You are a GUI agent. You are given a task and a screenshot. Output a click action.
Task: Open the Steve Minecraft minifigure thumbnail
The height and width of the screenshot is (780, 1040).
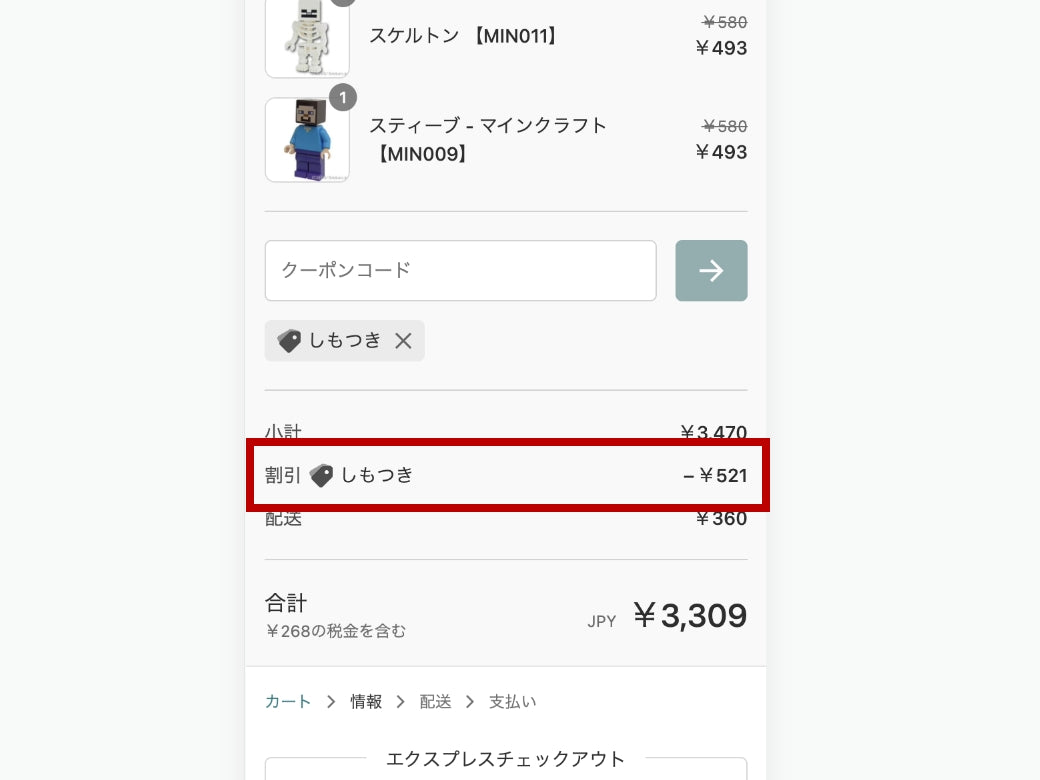pyautogui.click(x=307, y=140)
